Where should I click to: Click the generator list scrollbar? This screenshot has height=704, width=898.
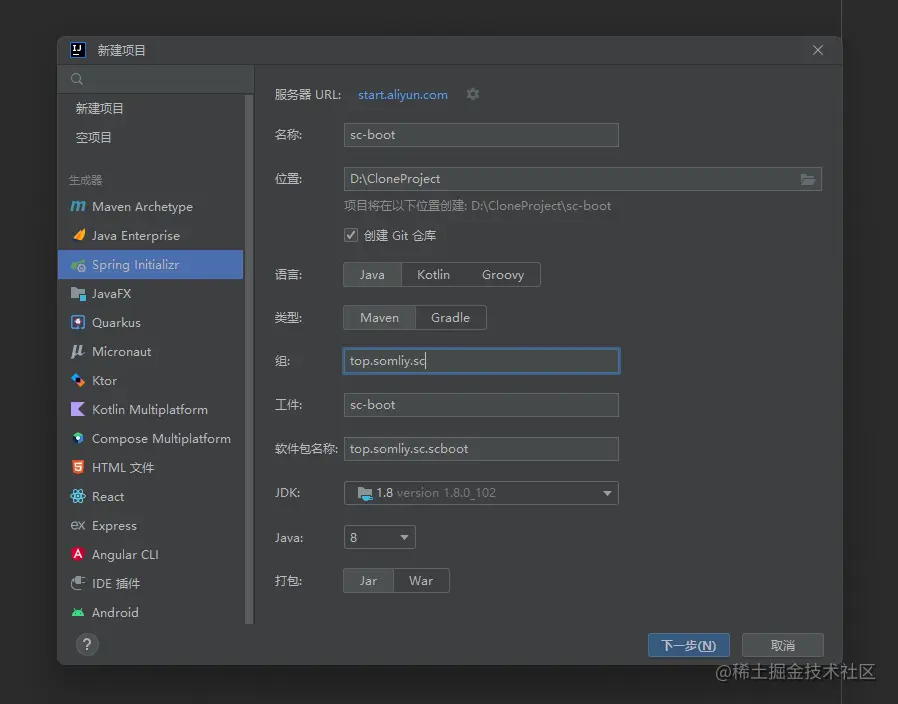pyautogui.click(x=249, y=359)
